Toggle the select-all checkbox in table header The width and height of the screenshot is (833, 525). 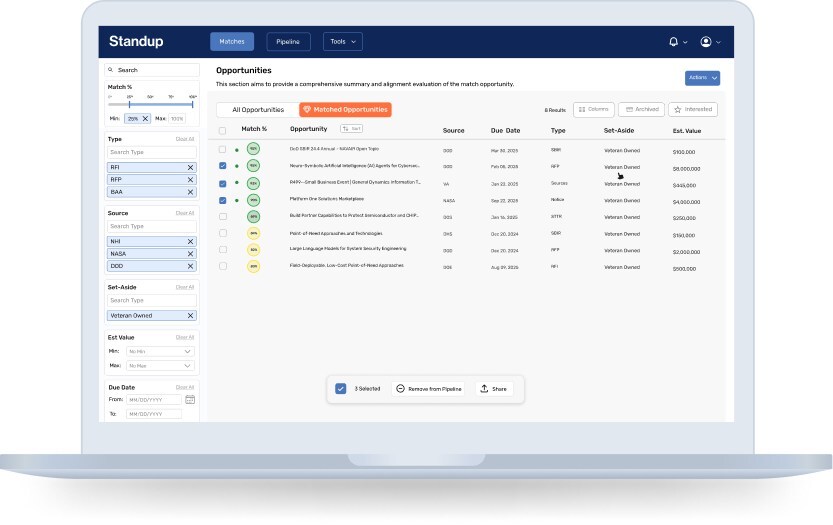click(x=223, y=131)
